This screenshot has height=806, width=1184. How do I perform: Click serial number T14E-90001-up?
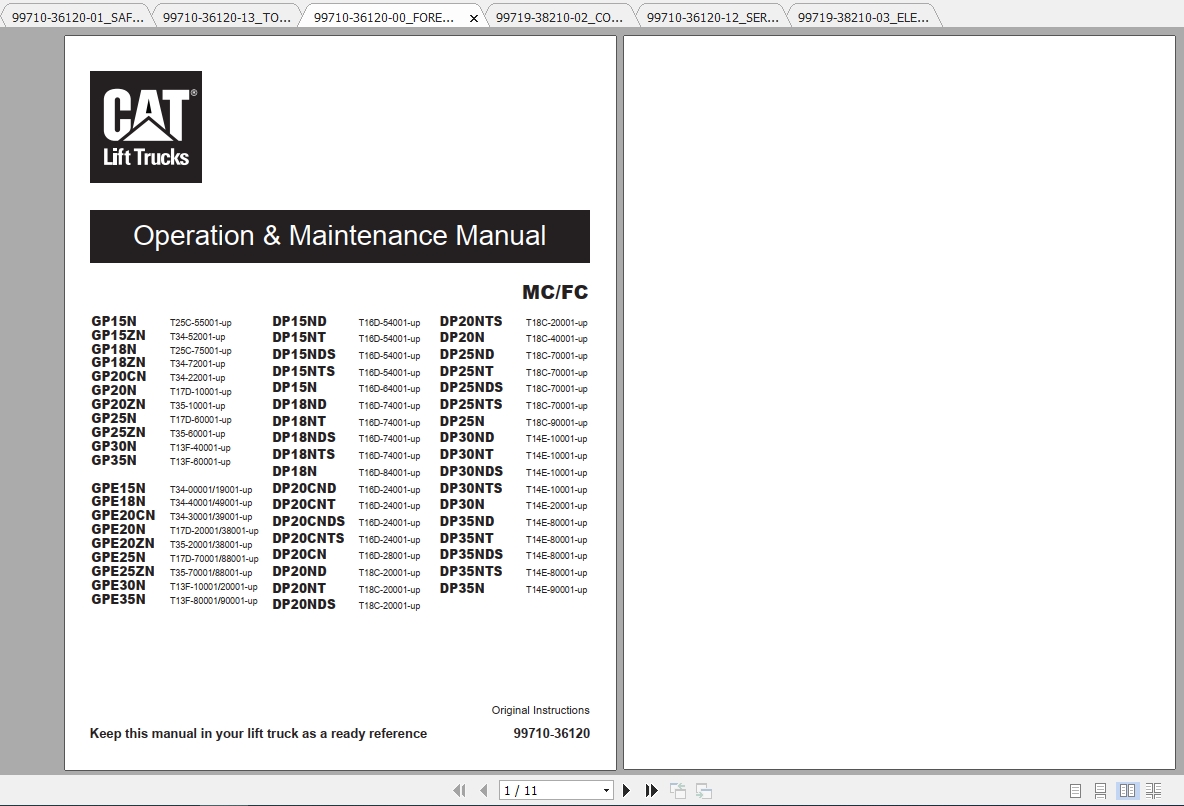[x=557, y=590]
